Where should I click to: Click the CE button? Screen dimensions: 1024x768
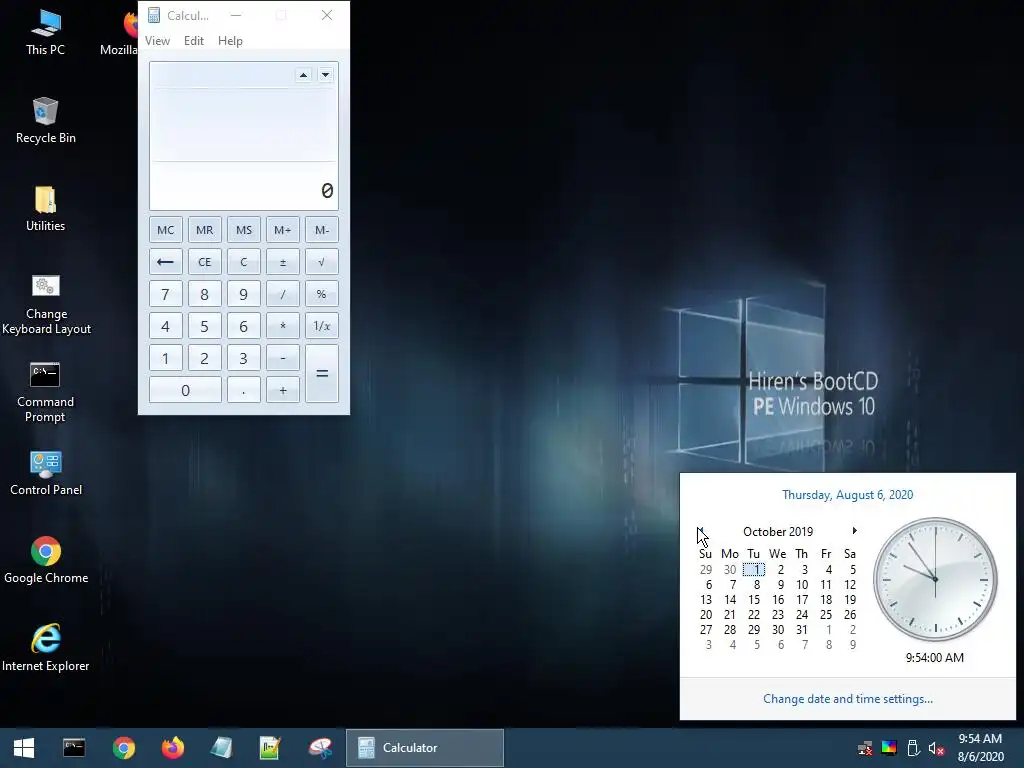(x=204, y=262)
